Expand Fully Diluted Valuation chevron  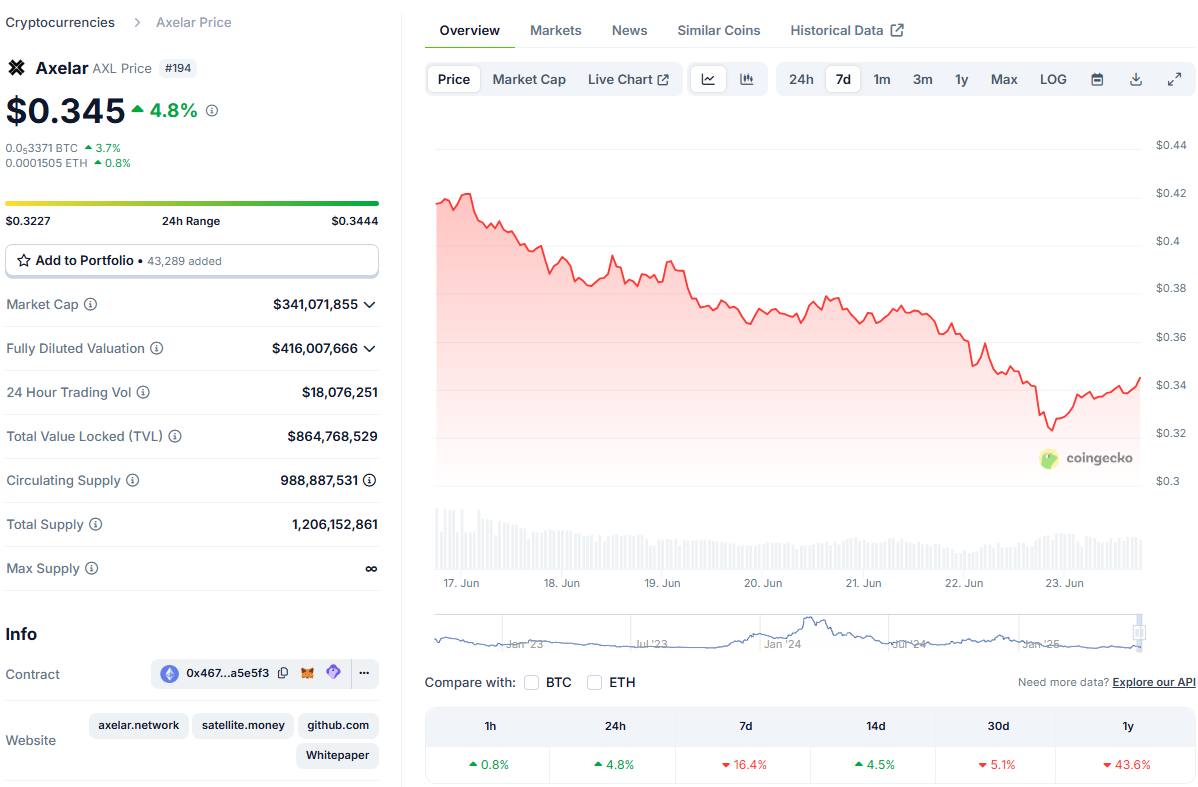click(370, 349)
